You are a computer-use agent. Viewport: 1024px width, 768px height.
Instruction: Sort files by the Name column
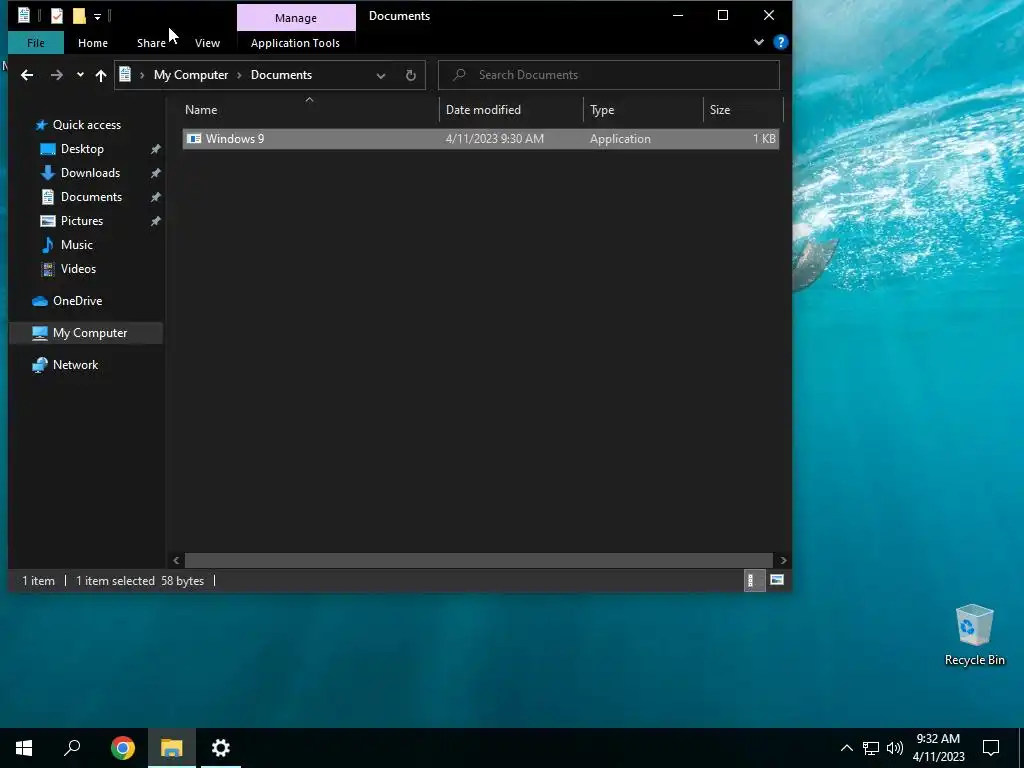(310, 110)
